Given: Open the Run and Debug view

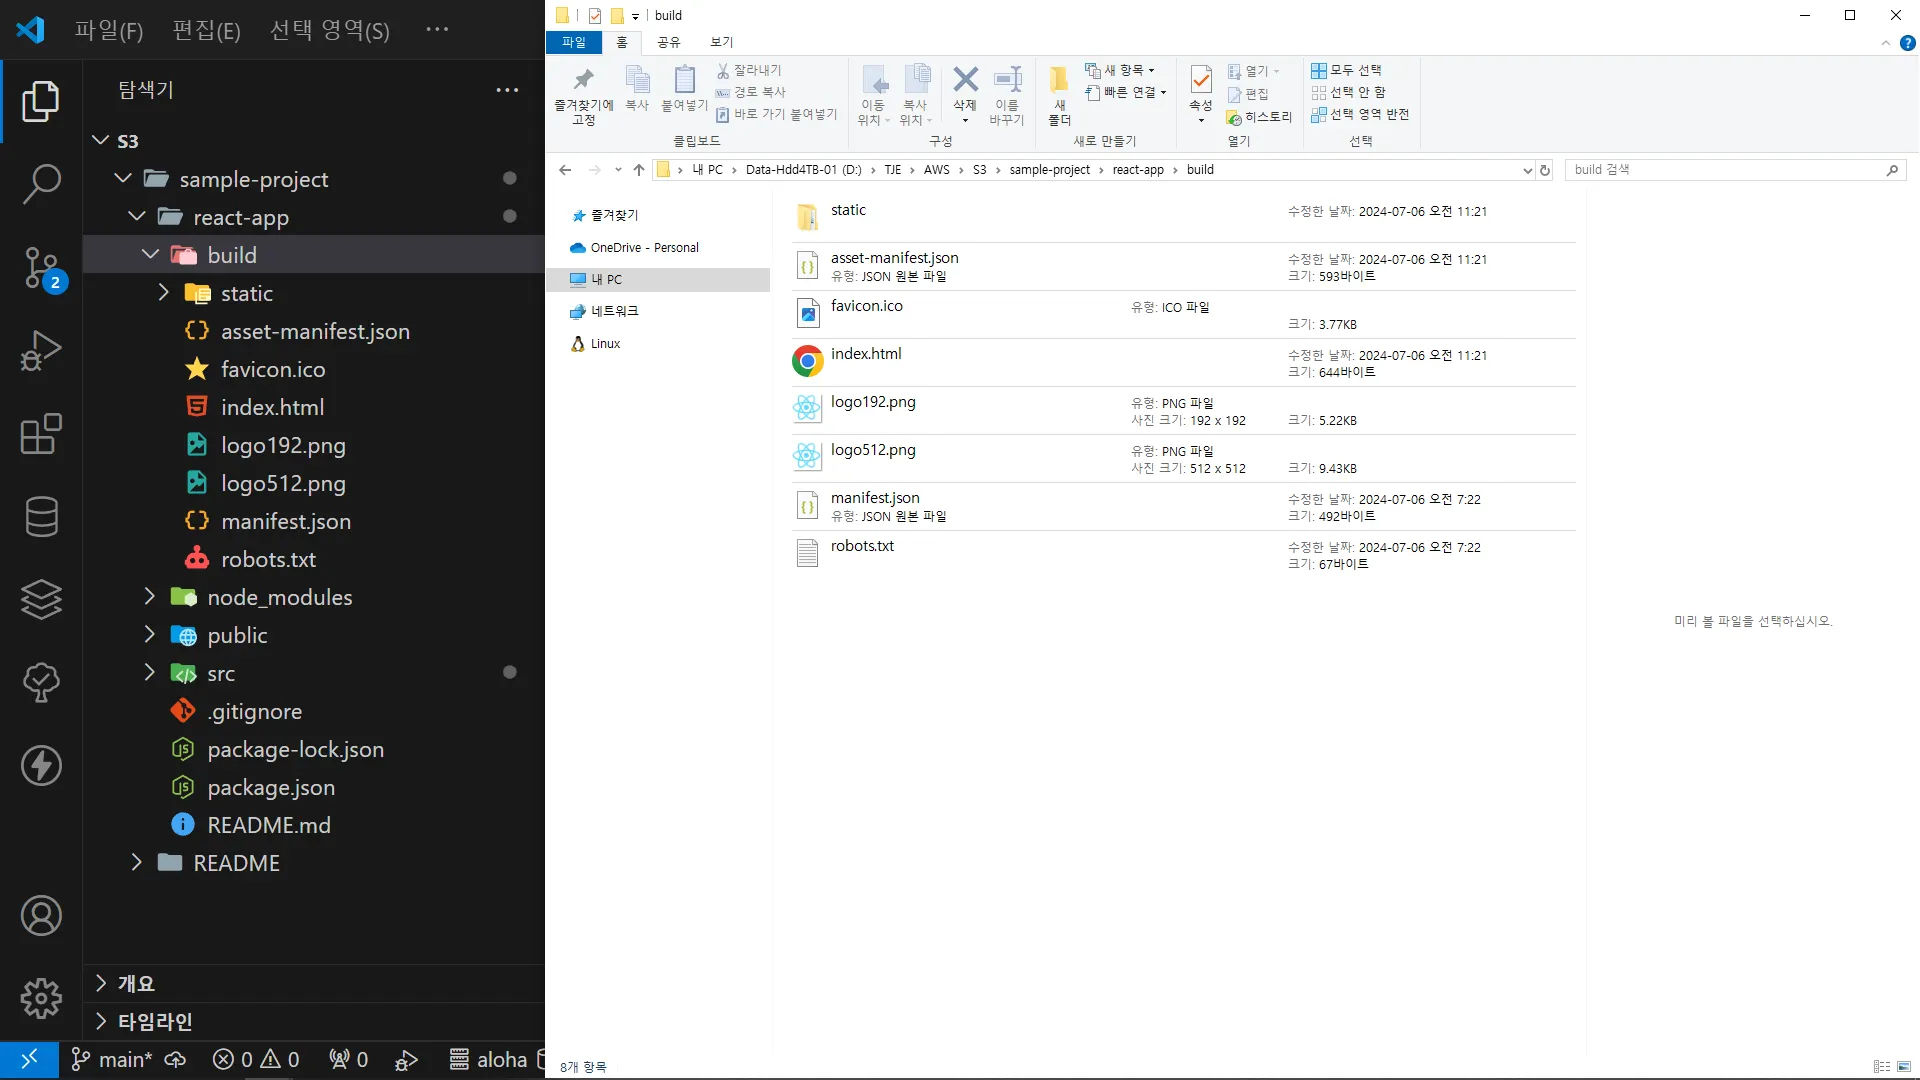Looking at the screenshot, I should point(41,351).
